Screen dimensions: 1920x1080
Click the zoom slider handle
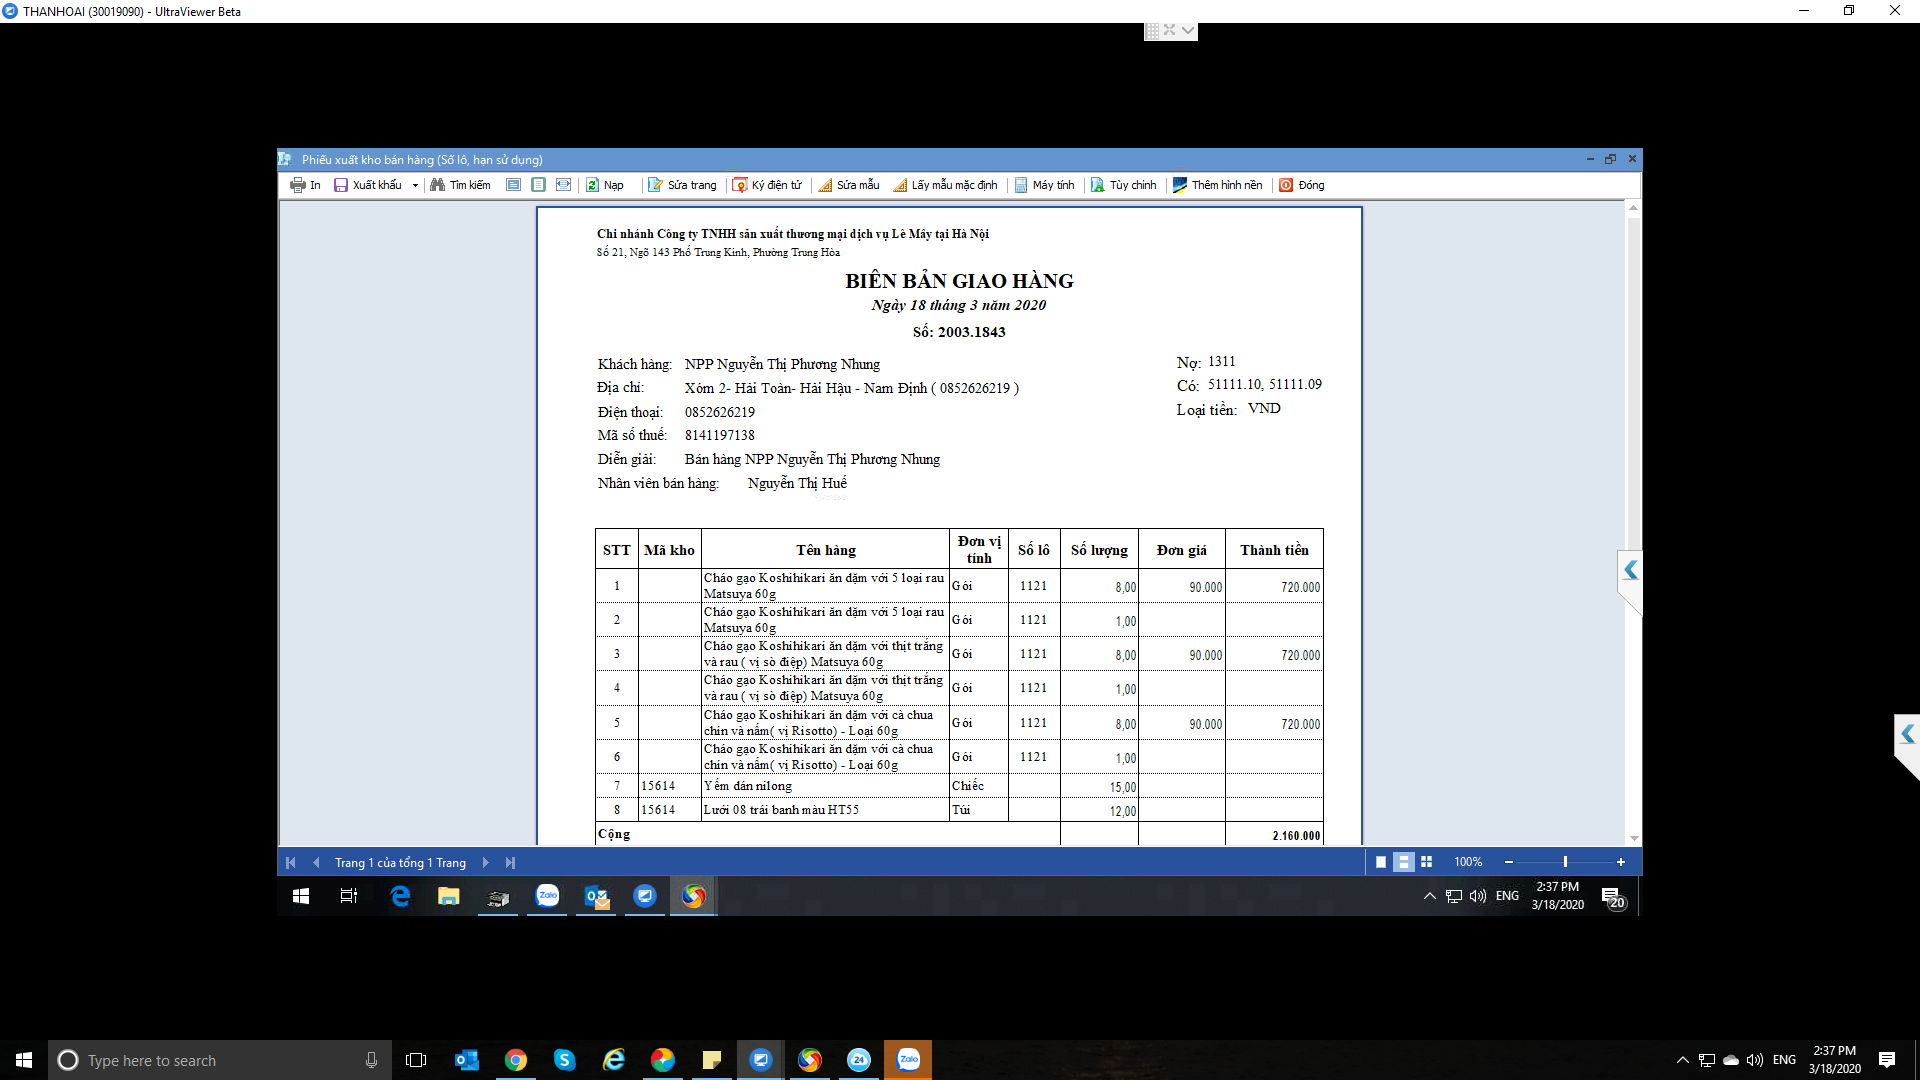1565,862
